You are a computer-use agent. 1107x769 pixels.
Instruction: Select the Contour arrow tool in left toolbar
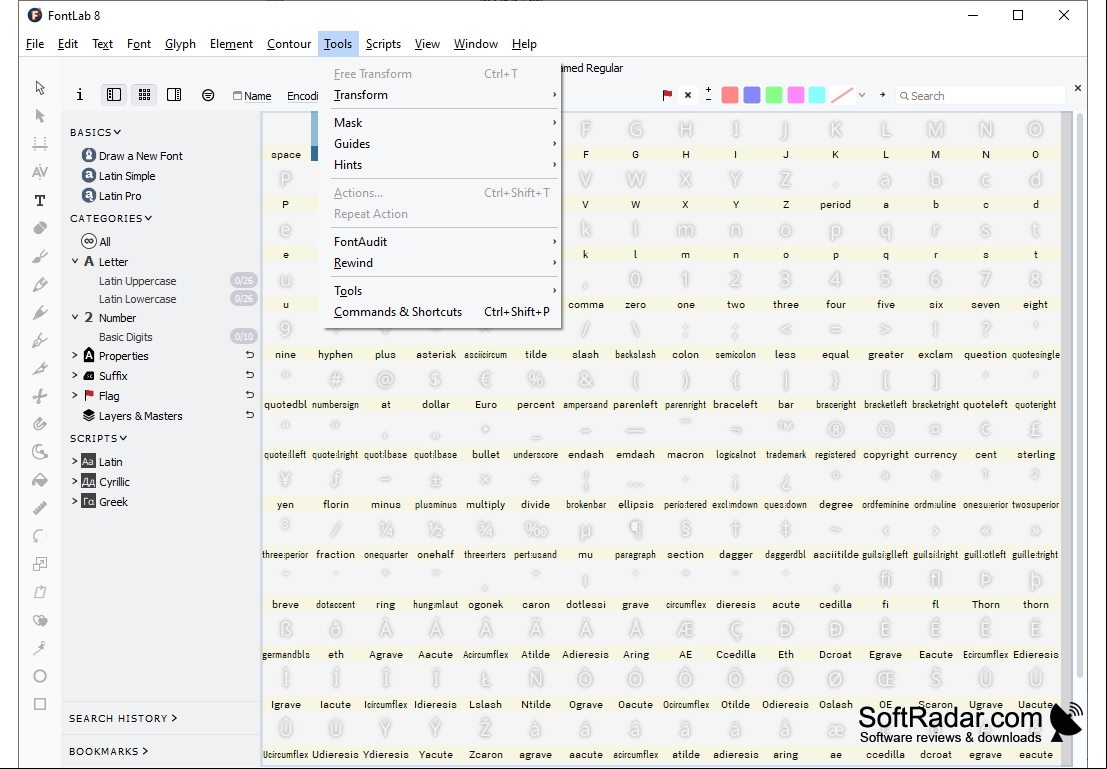tap(40, 88)
